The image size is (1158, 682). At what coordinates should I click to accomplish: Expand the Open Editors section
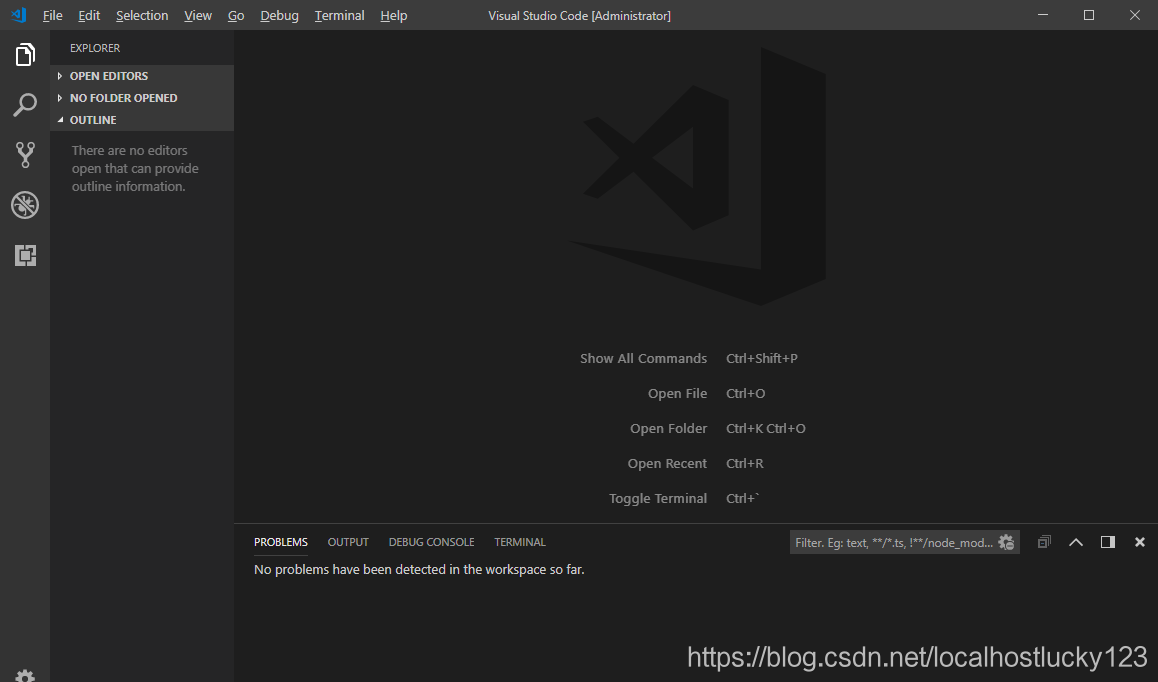click(142, 76)
